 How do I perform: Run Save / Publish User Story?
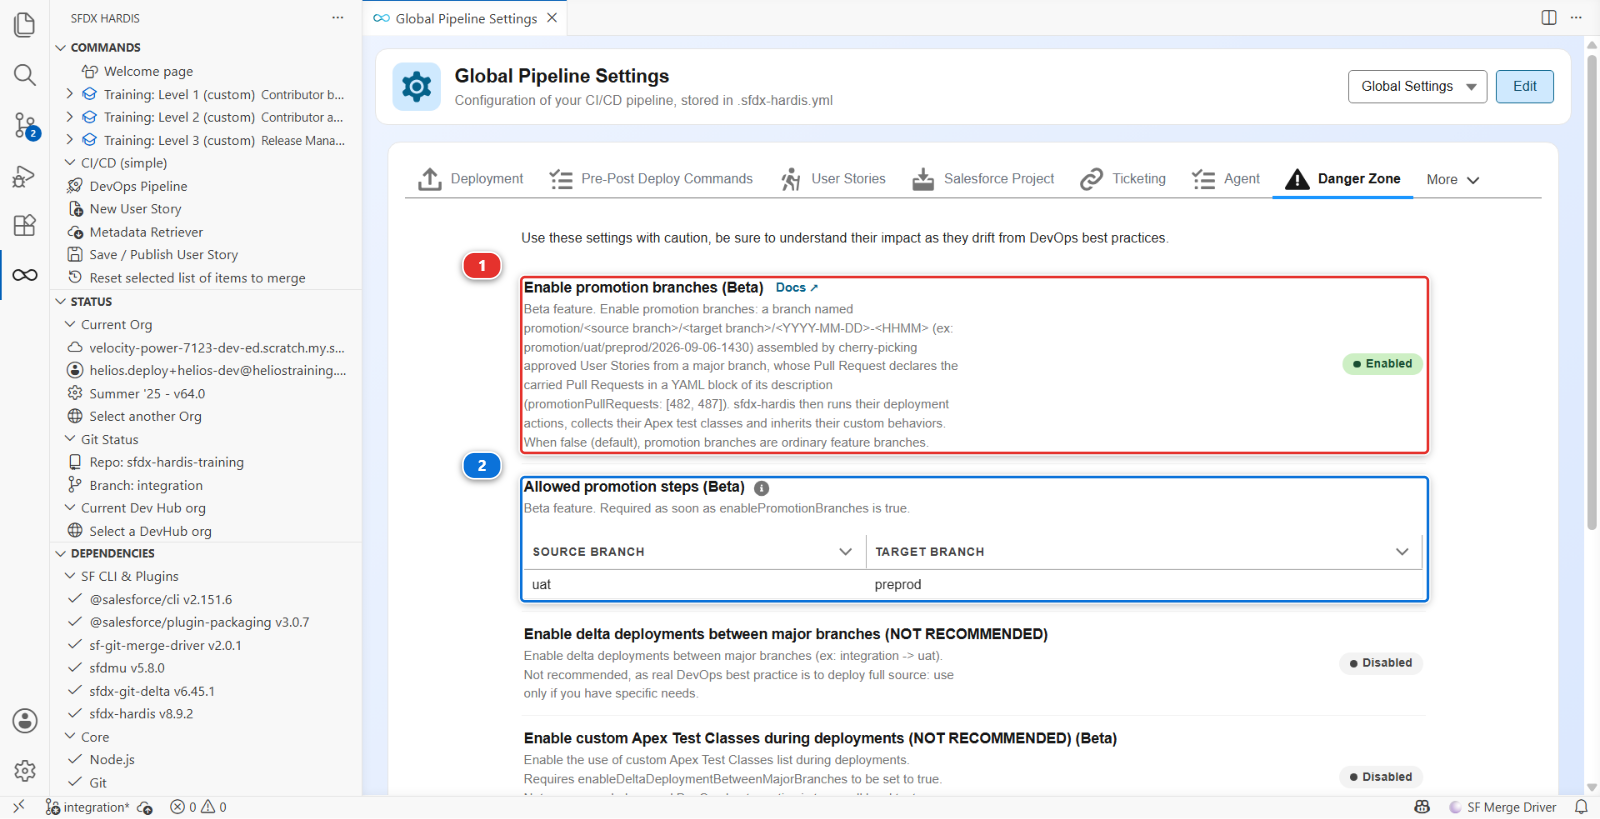pos(163,255)
